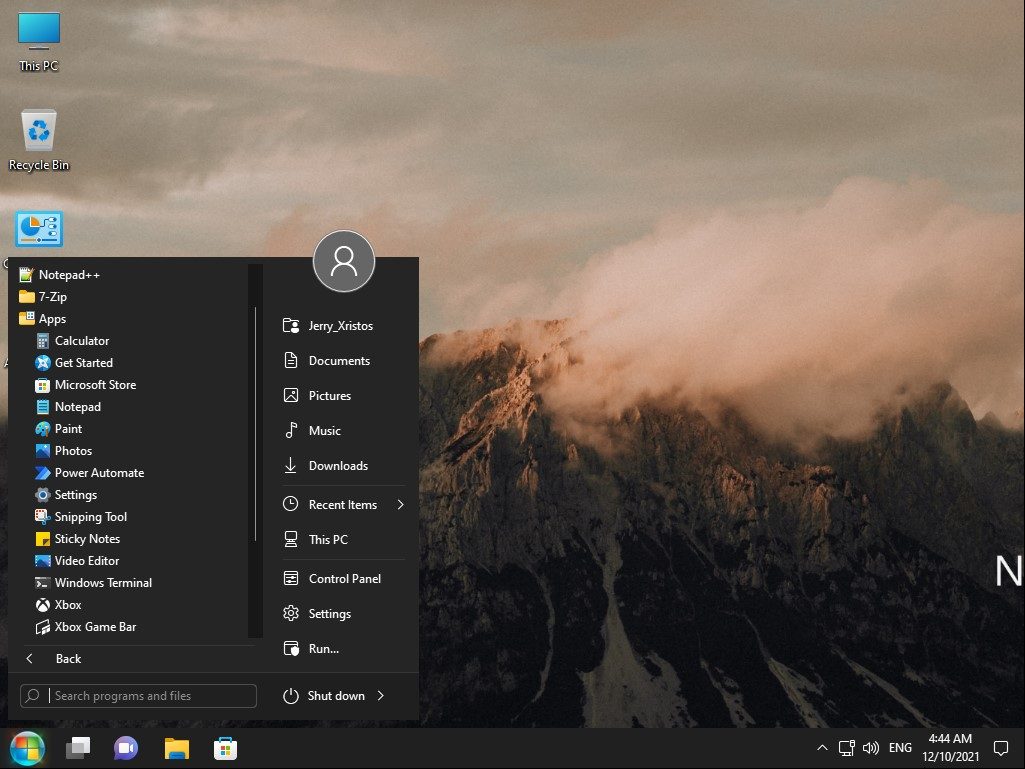This screenshot has width=1025, height=769.
Task: Collapse the Apps folder
Action: (x=52, y=319)
